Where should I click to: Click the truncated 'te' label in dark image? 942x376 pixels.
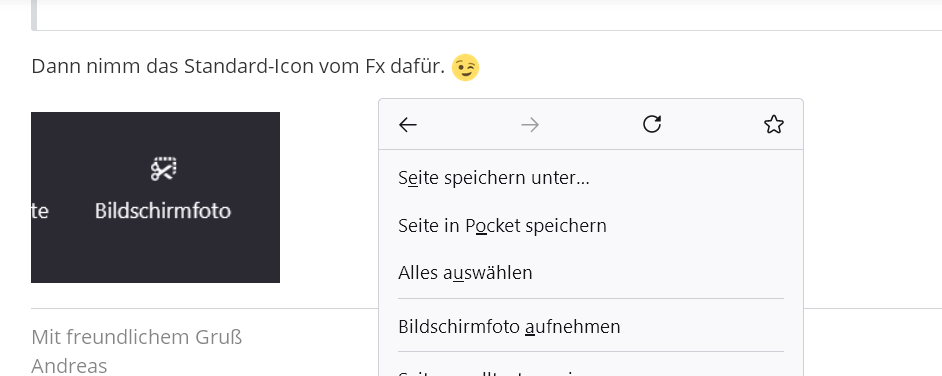40,211
